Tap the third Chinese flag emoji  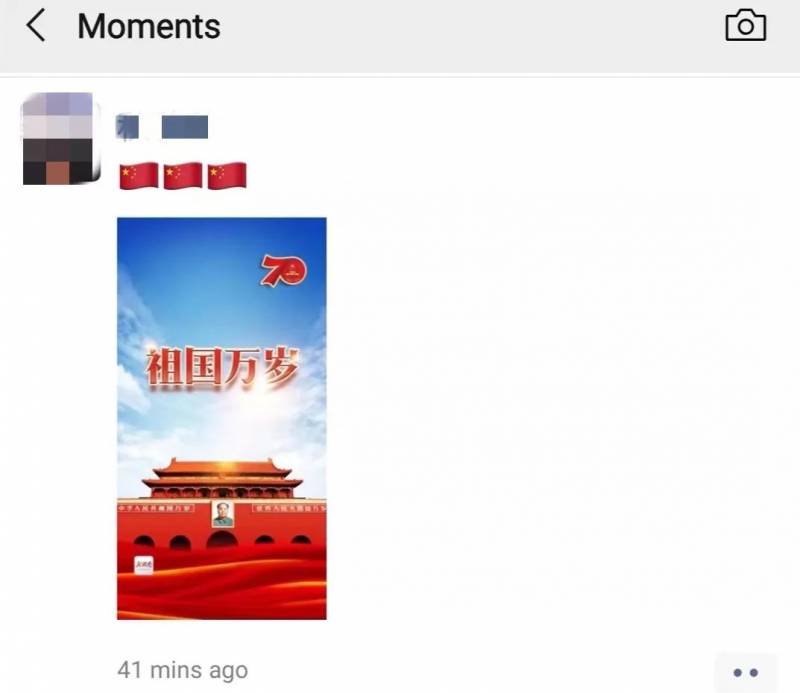[227, 176]
